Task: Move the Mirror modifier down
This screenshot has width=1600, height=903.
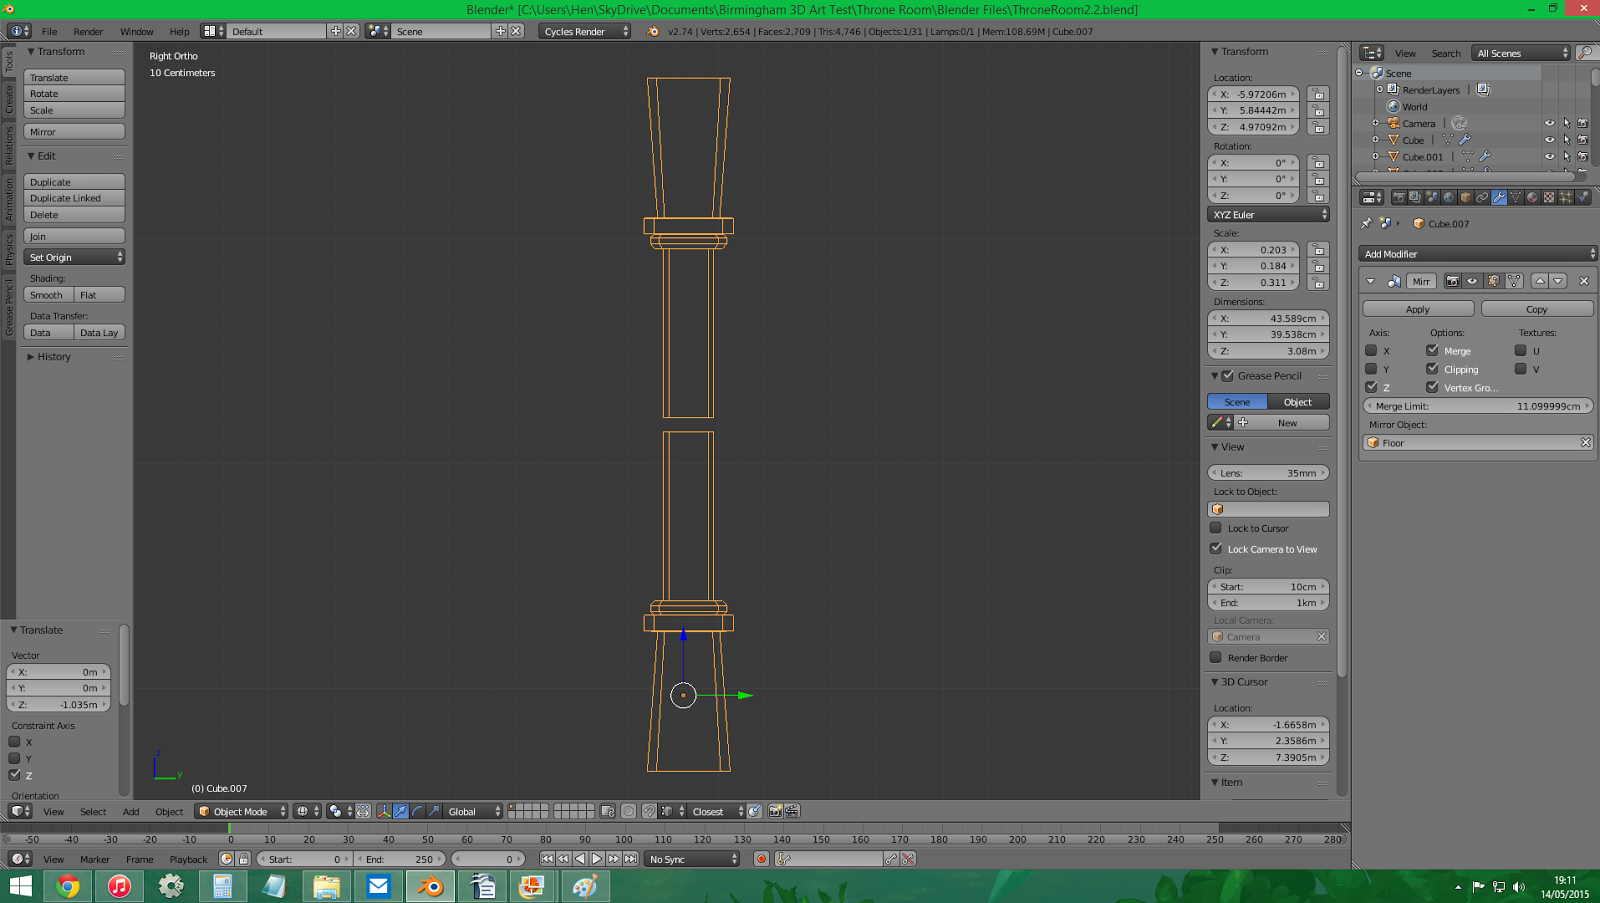Action: click(1558, 281)
